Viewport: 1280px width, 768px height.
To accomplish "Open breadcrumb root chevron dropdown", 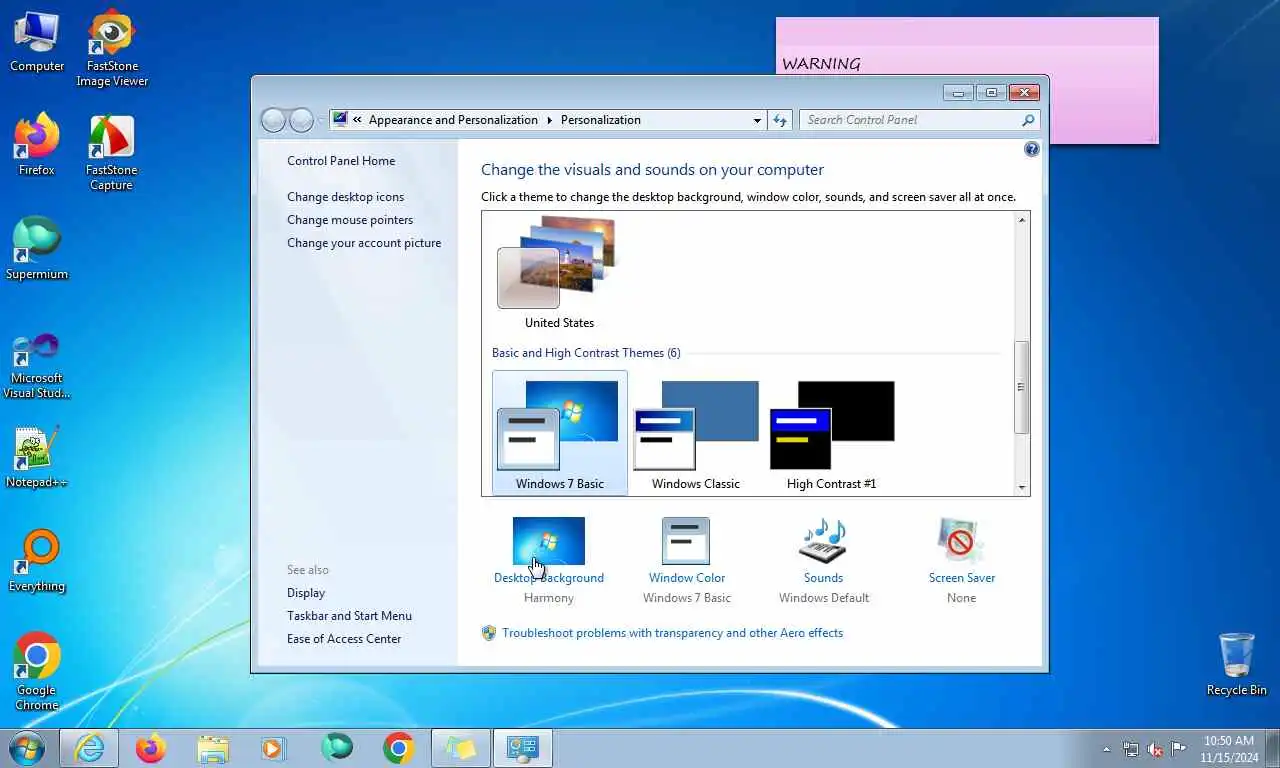I will click(x=357, y=120).
